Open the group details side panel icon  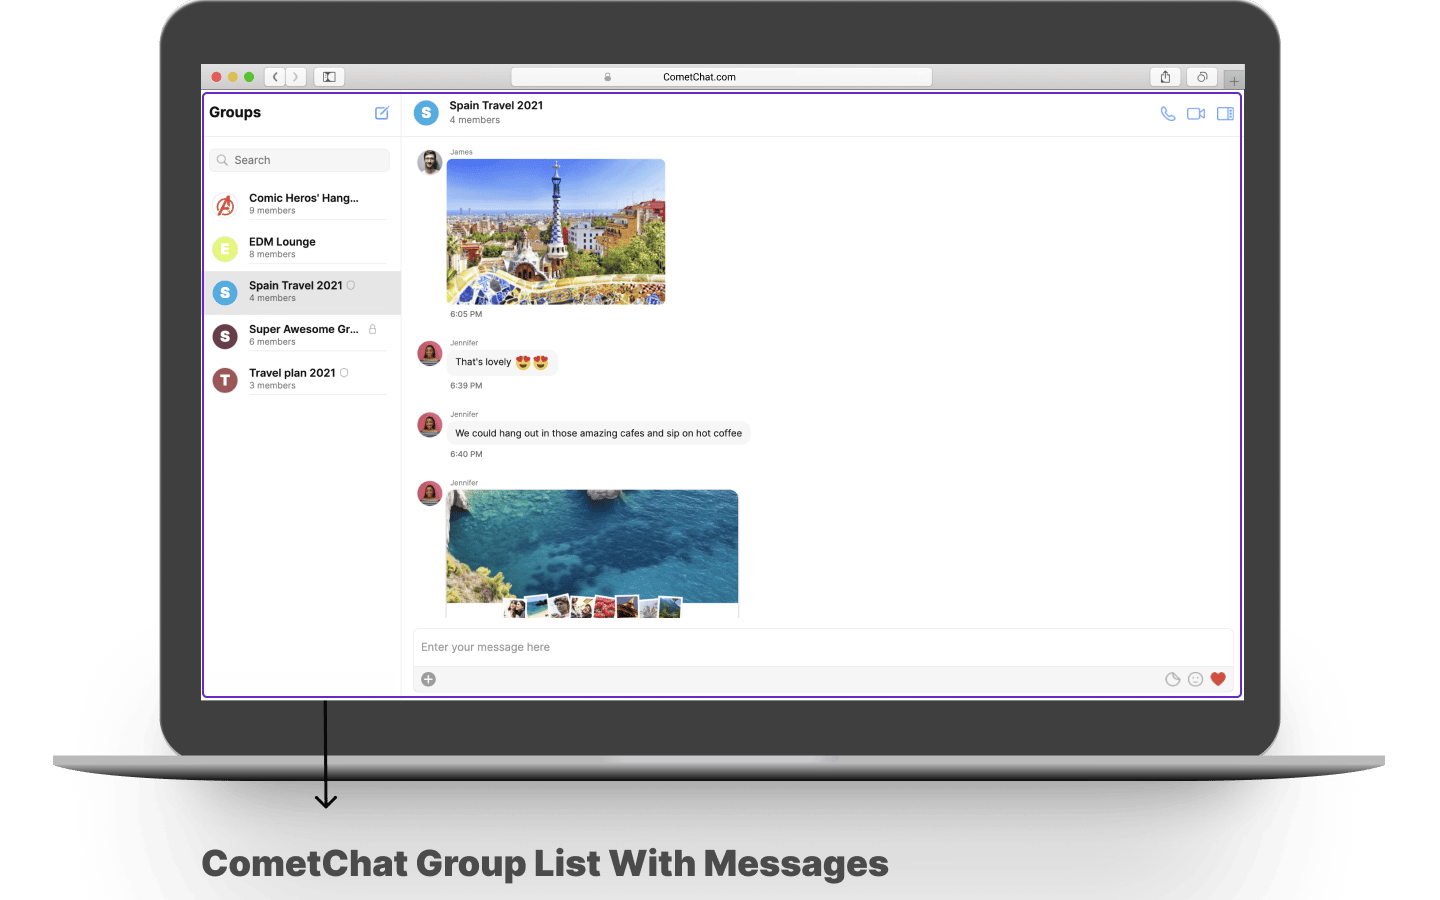1225,114
